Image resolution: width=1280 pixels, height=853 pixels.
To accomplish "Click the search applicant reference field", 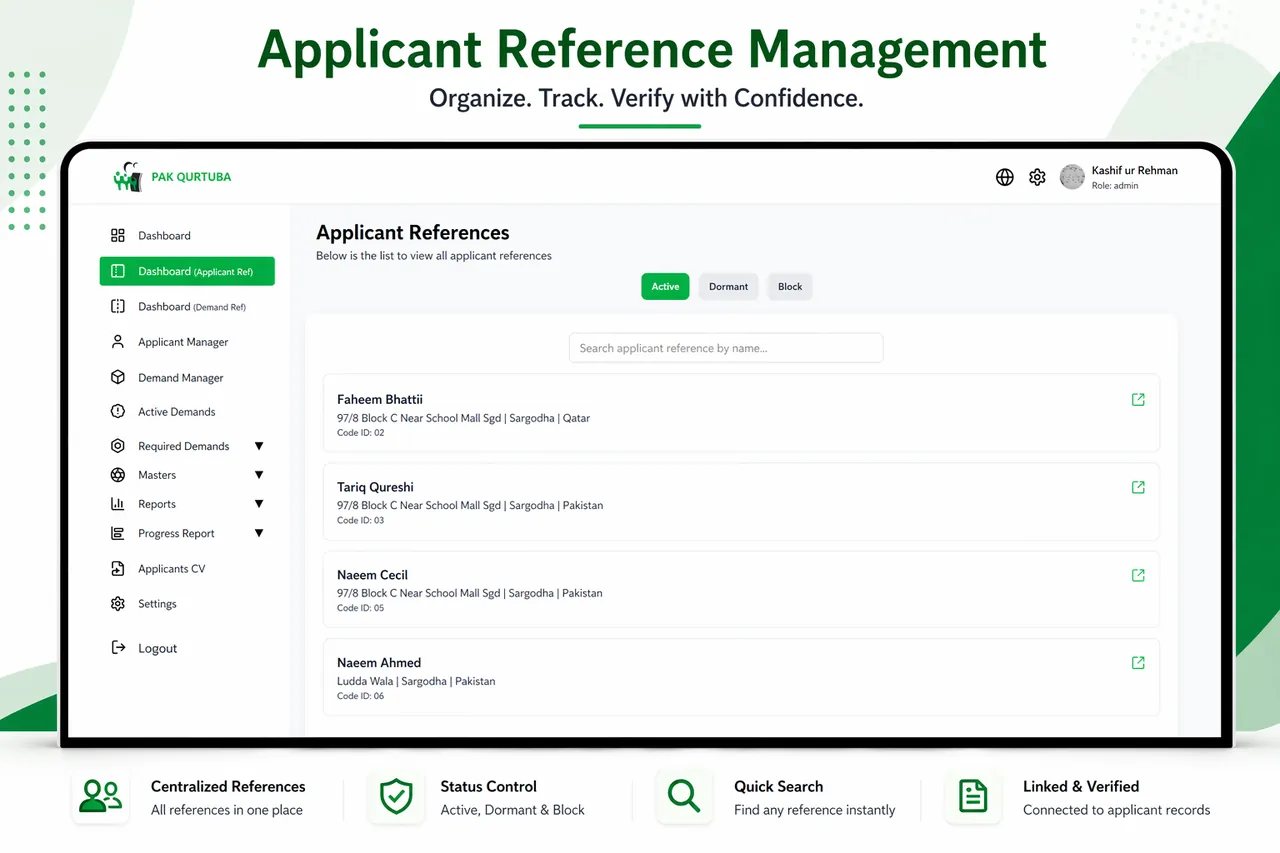I will pyautogui.click(x=726, y=348).
